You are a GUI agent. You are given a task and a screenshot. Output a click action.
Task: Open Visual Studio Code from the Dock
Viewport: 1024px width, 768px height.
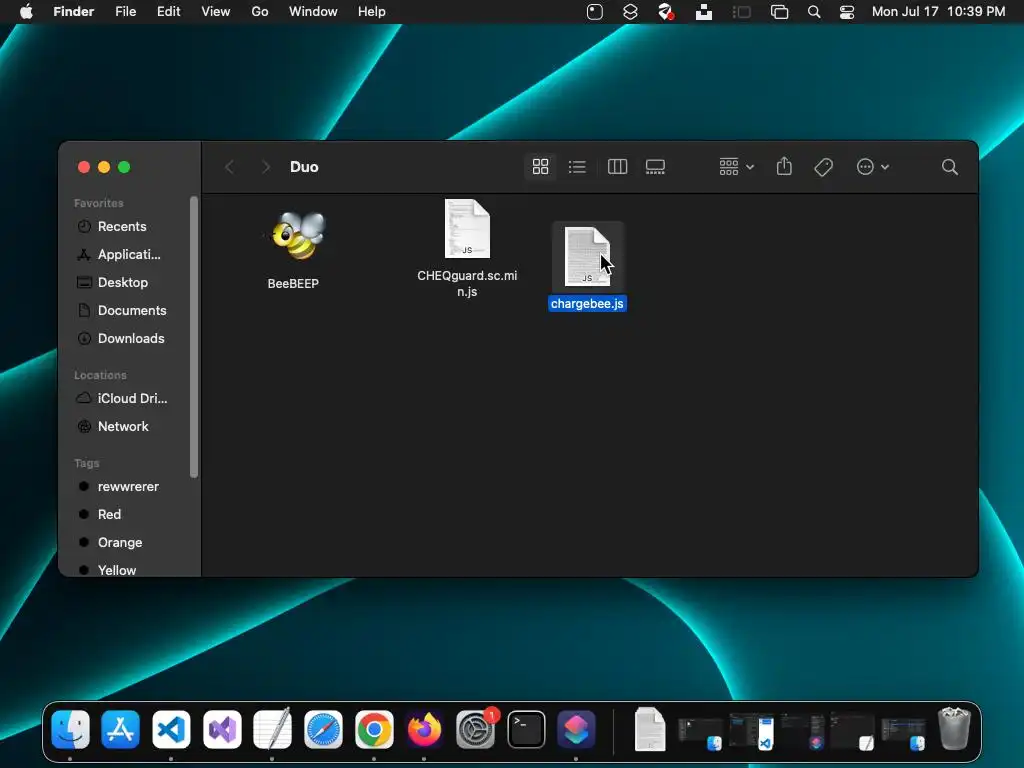pos(171,729)
